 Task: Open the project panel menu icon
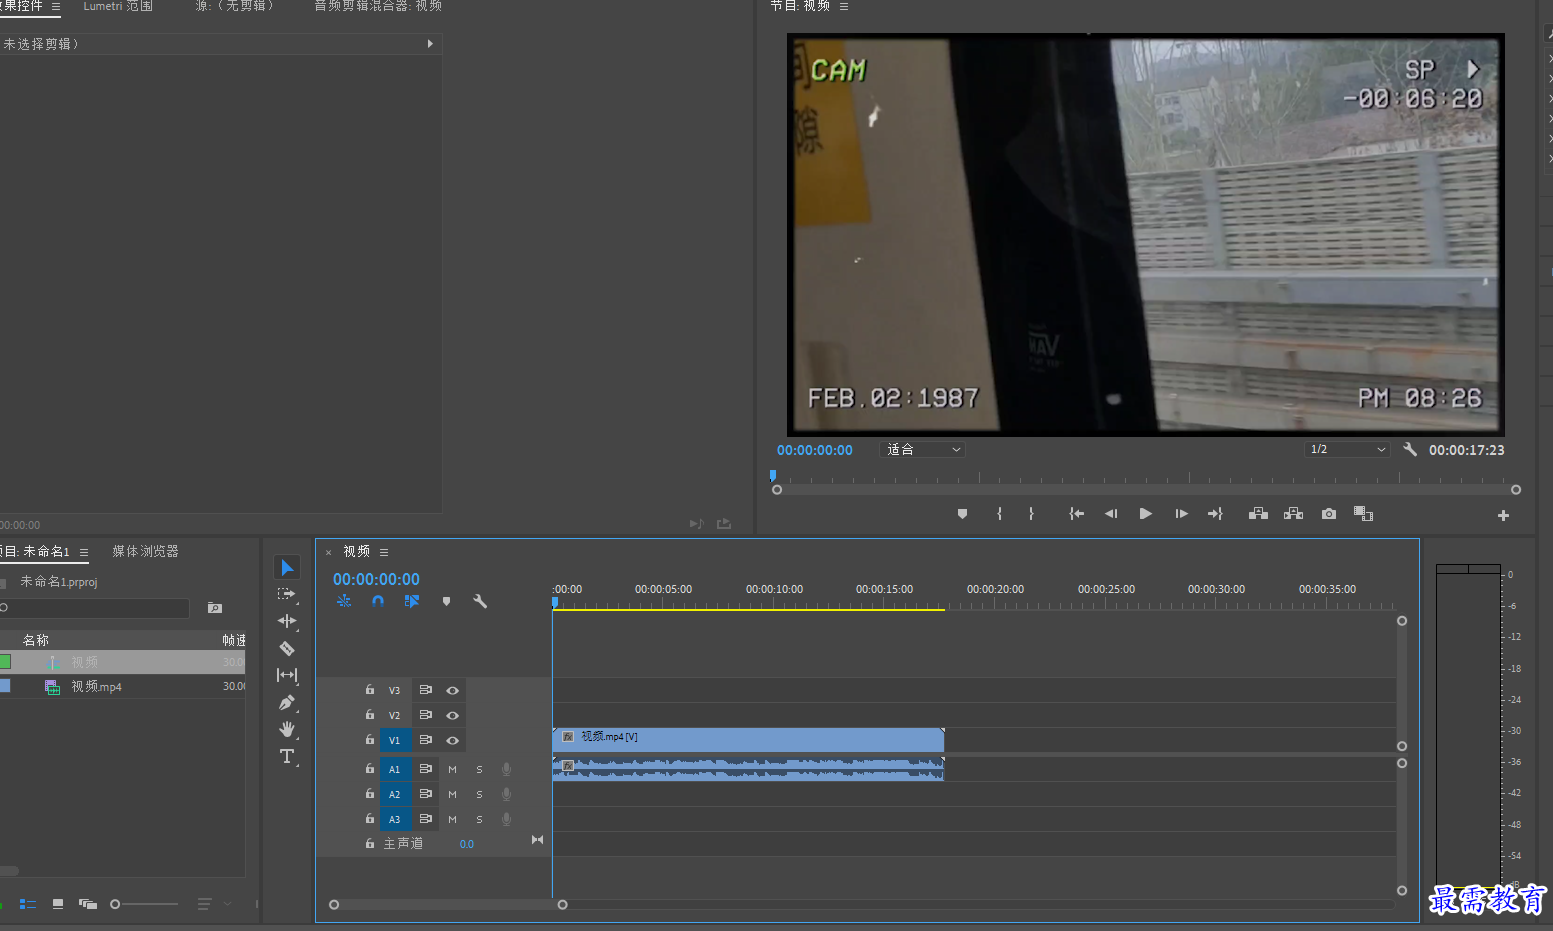point(84,552)
